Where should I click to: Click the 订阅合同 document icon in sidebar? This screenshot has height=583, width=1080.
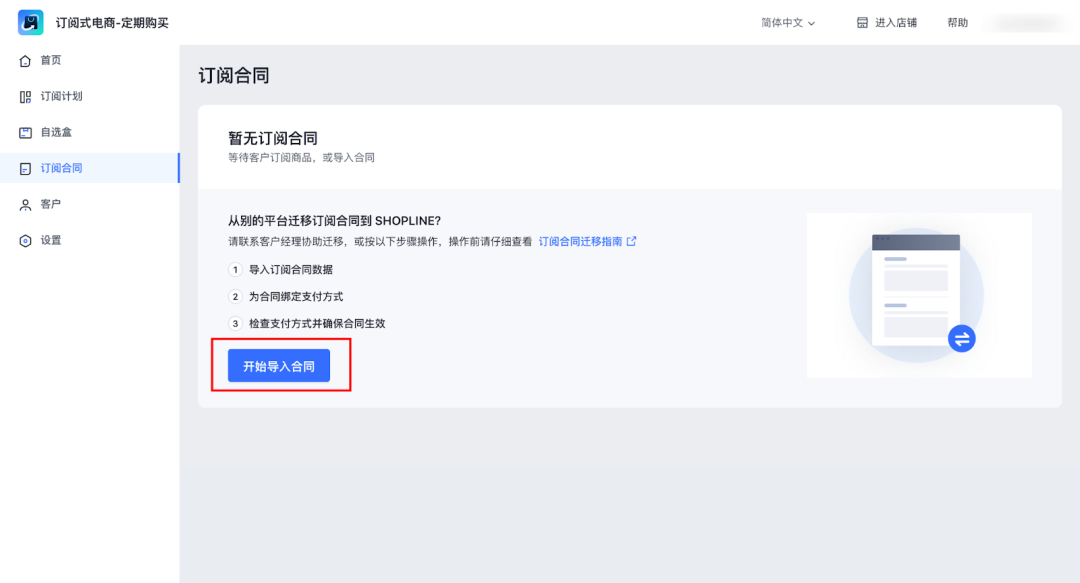click(x=26, y=169)
